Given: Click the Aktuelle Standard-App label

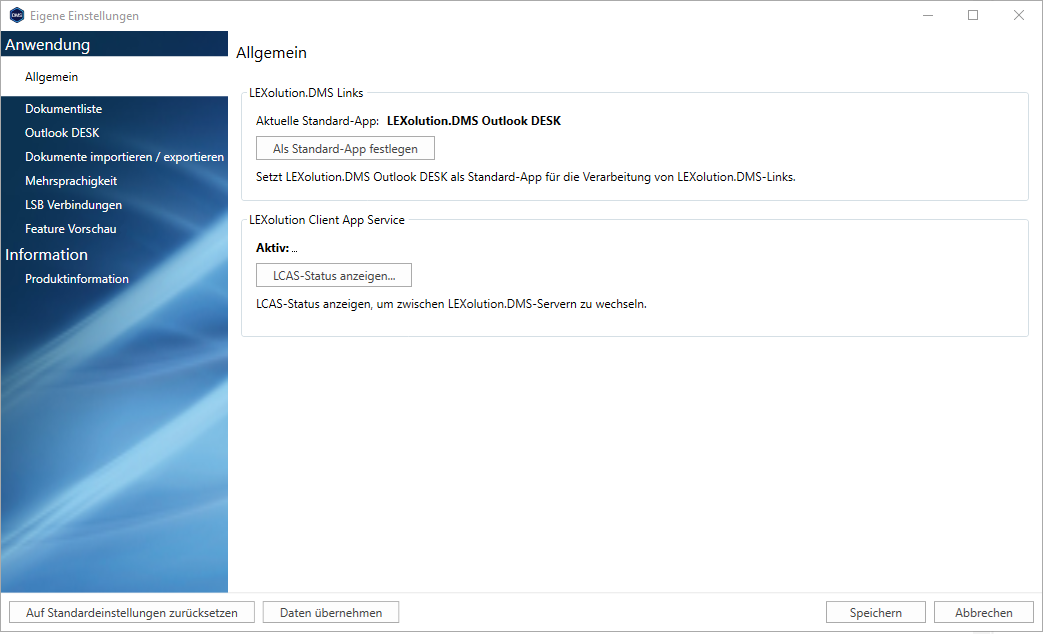Looking at the screenshot, I should (317, 121).
